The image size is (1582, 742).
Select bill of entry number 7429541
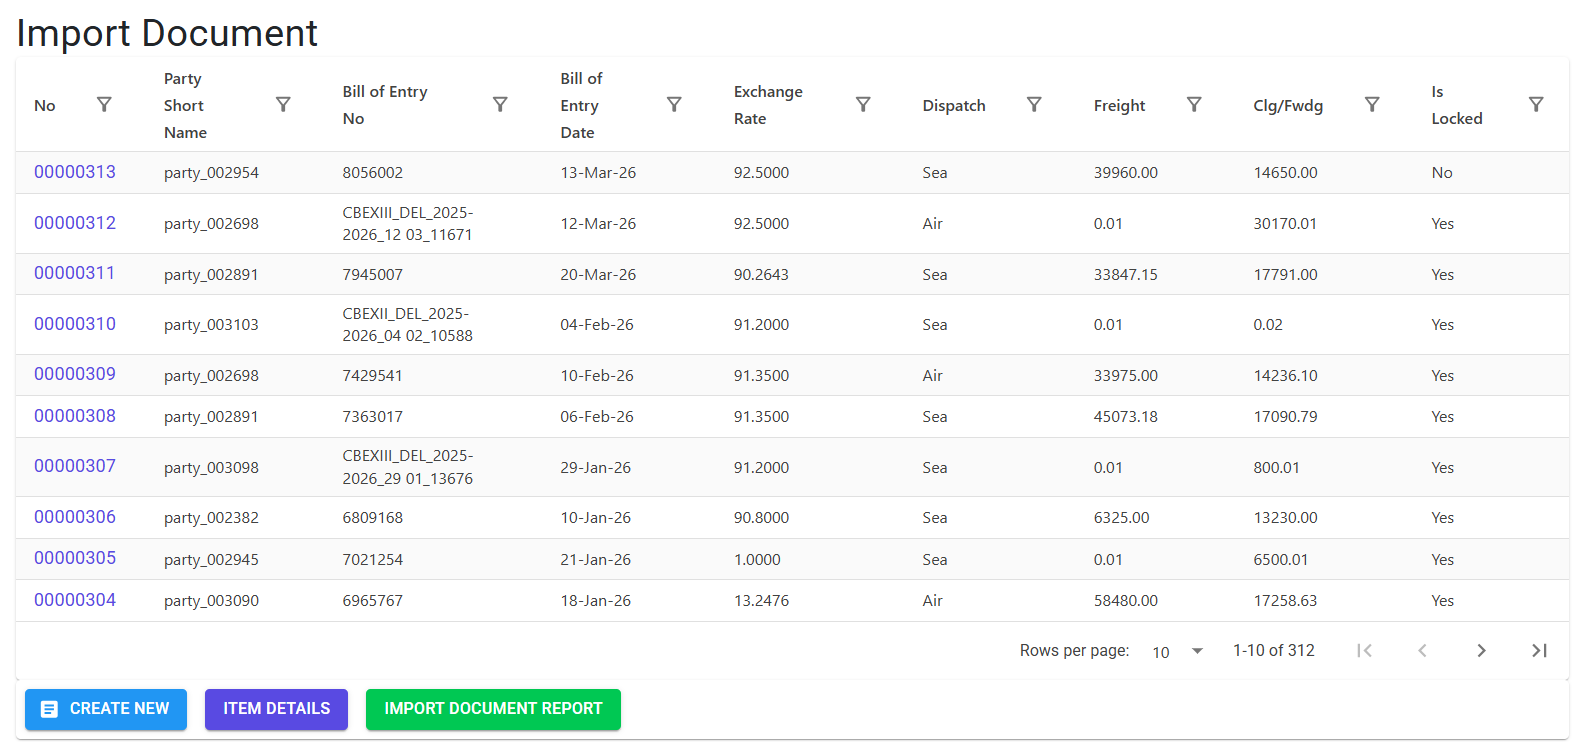click(x=373, y=376)
